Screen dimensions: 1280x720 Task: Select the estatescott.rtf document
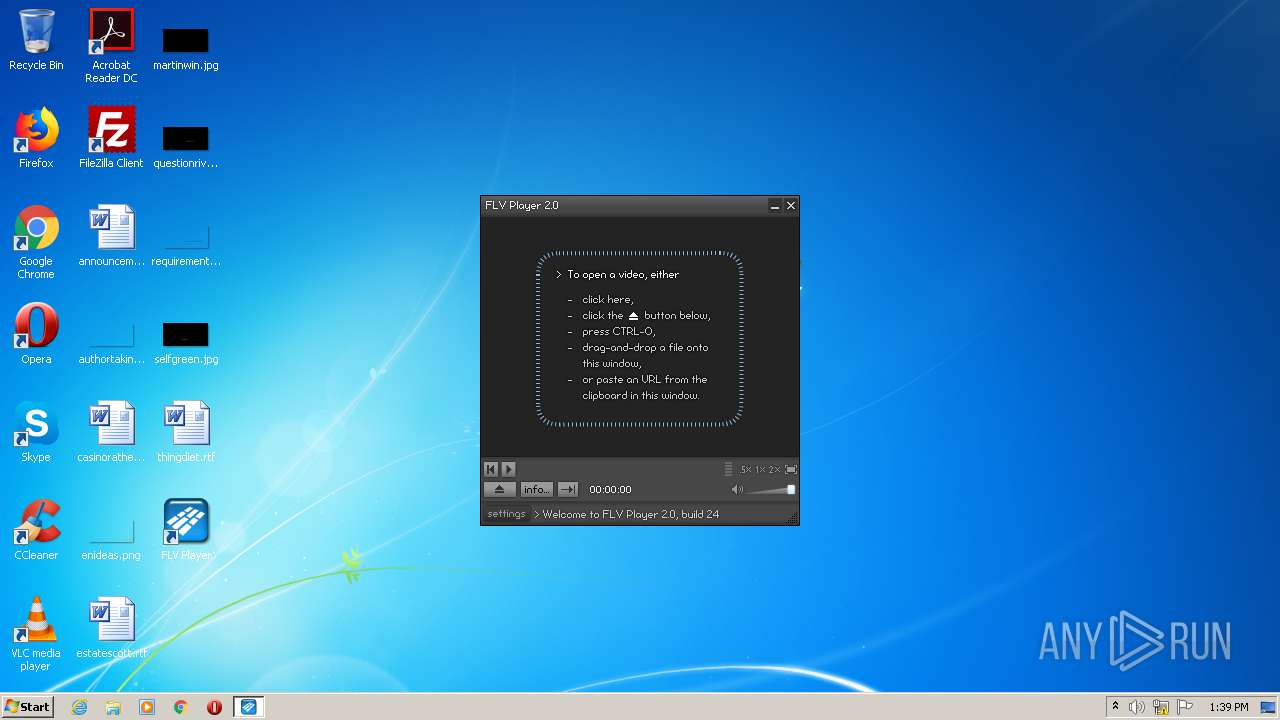pyautogui.click(x=111, y=628)
